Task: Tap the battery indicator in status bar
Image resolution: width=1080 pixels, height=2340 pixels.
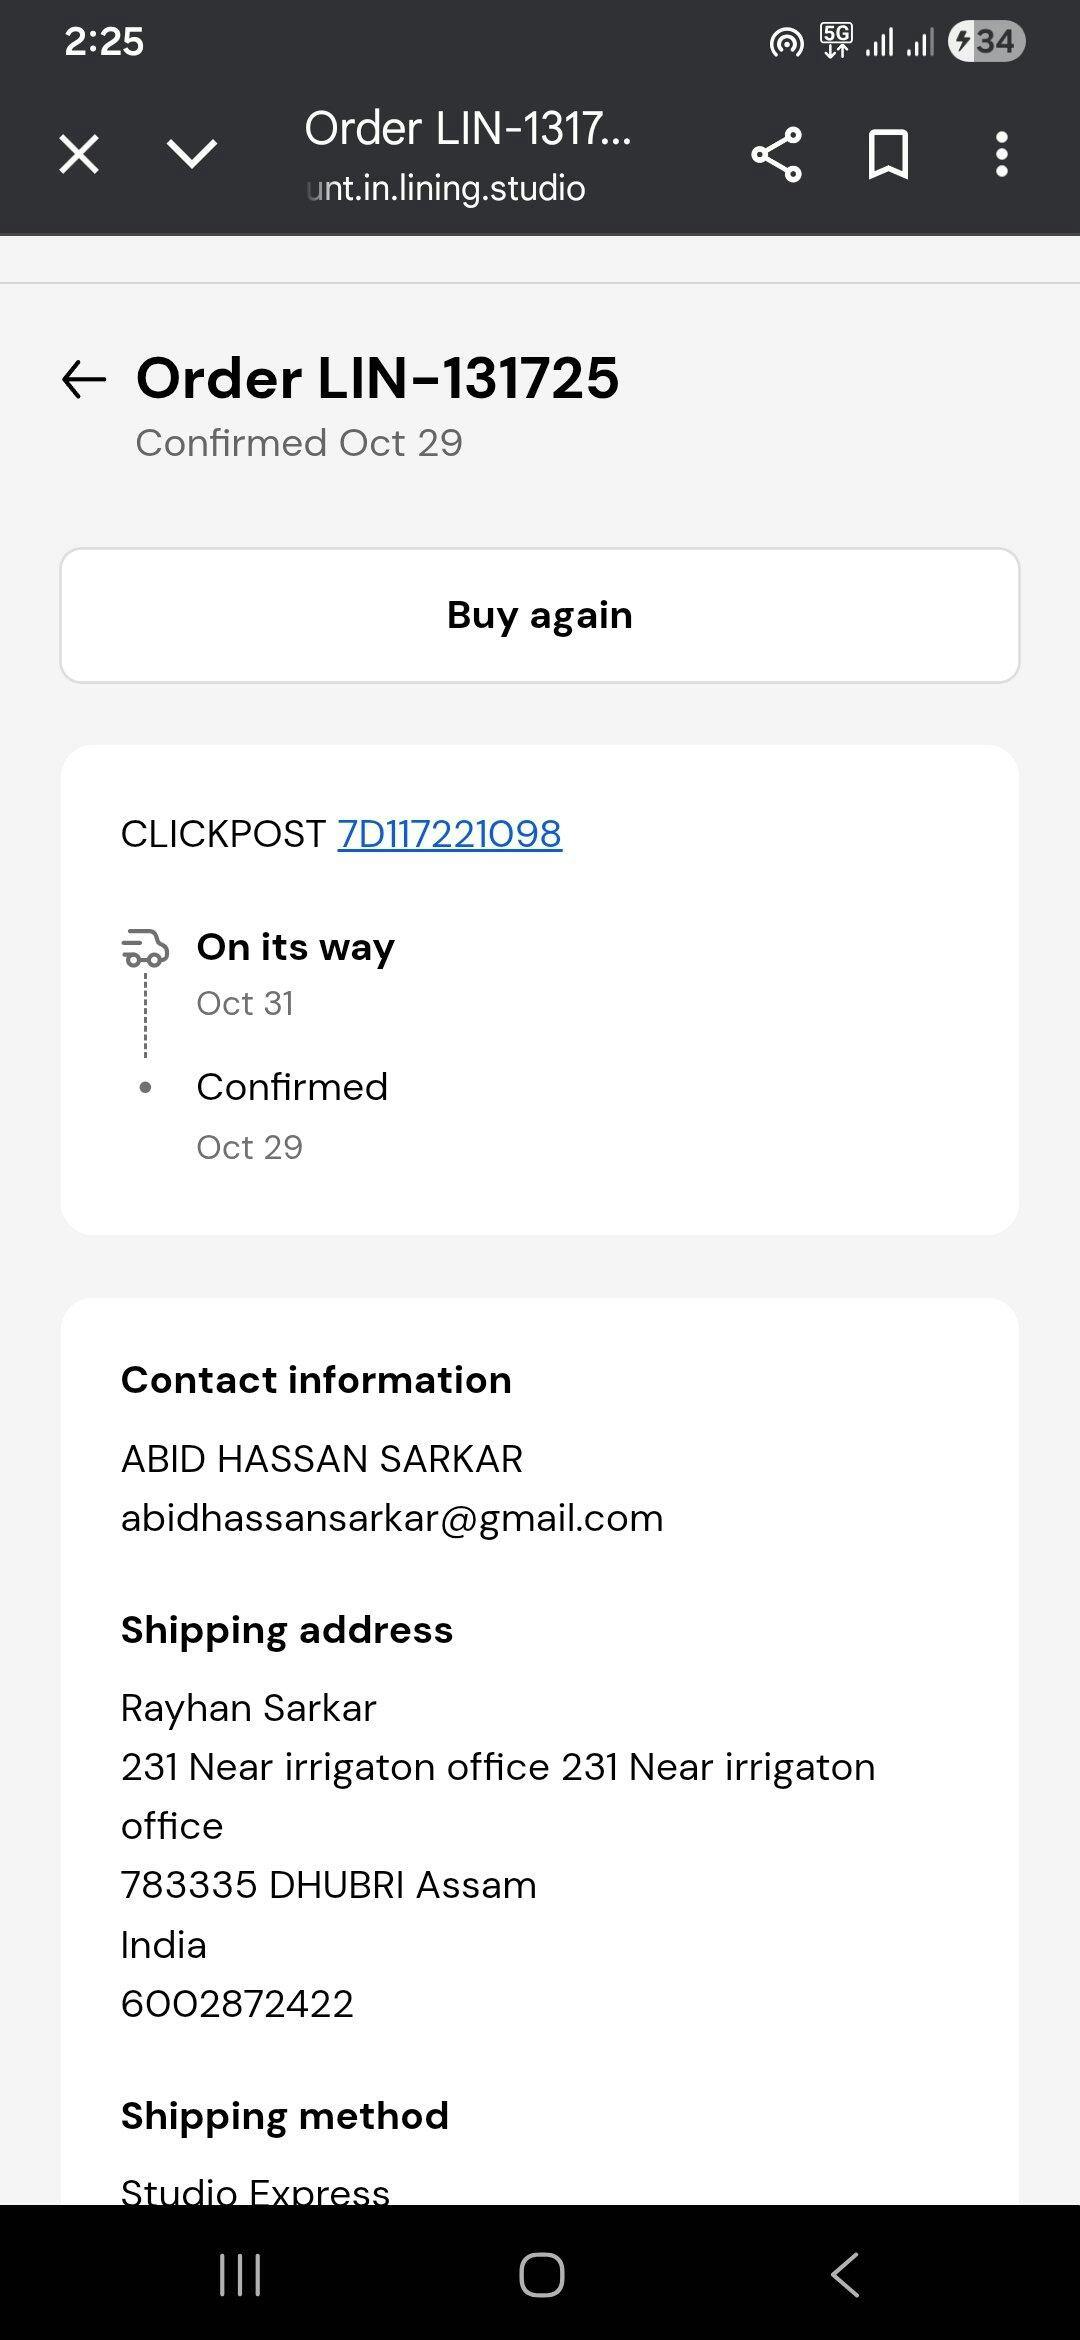Action: click(x=986, y=42)
